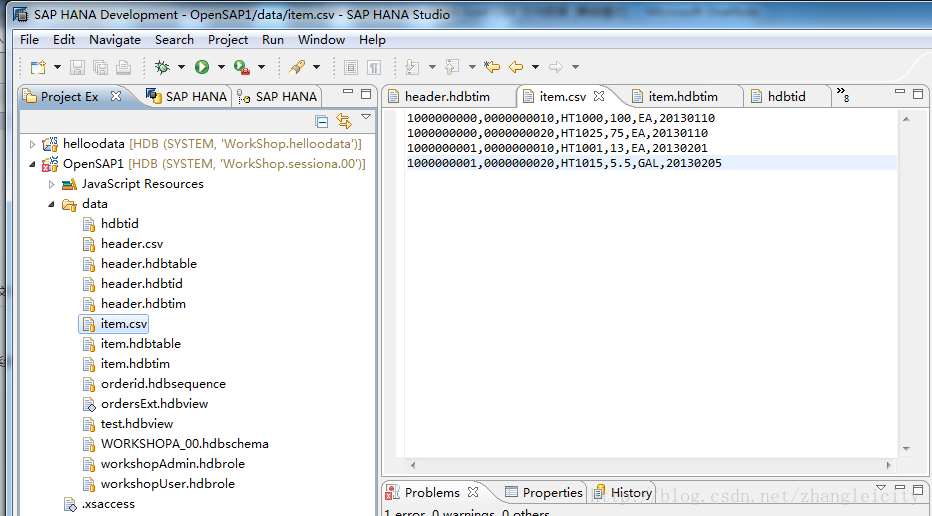
Task: Open the Run menu
Action: coord(273,40)
